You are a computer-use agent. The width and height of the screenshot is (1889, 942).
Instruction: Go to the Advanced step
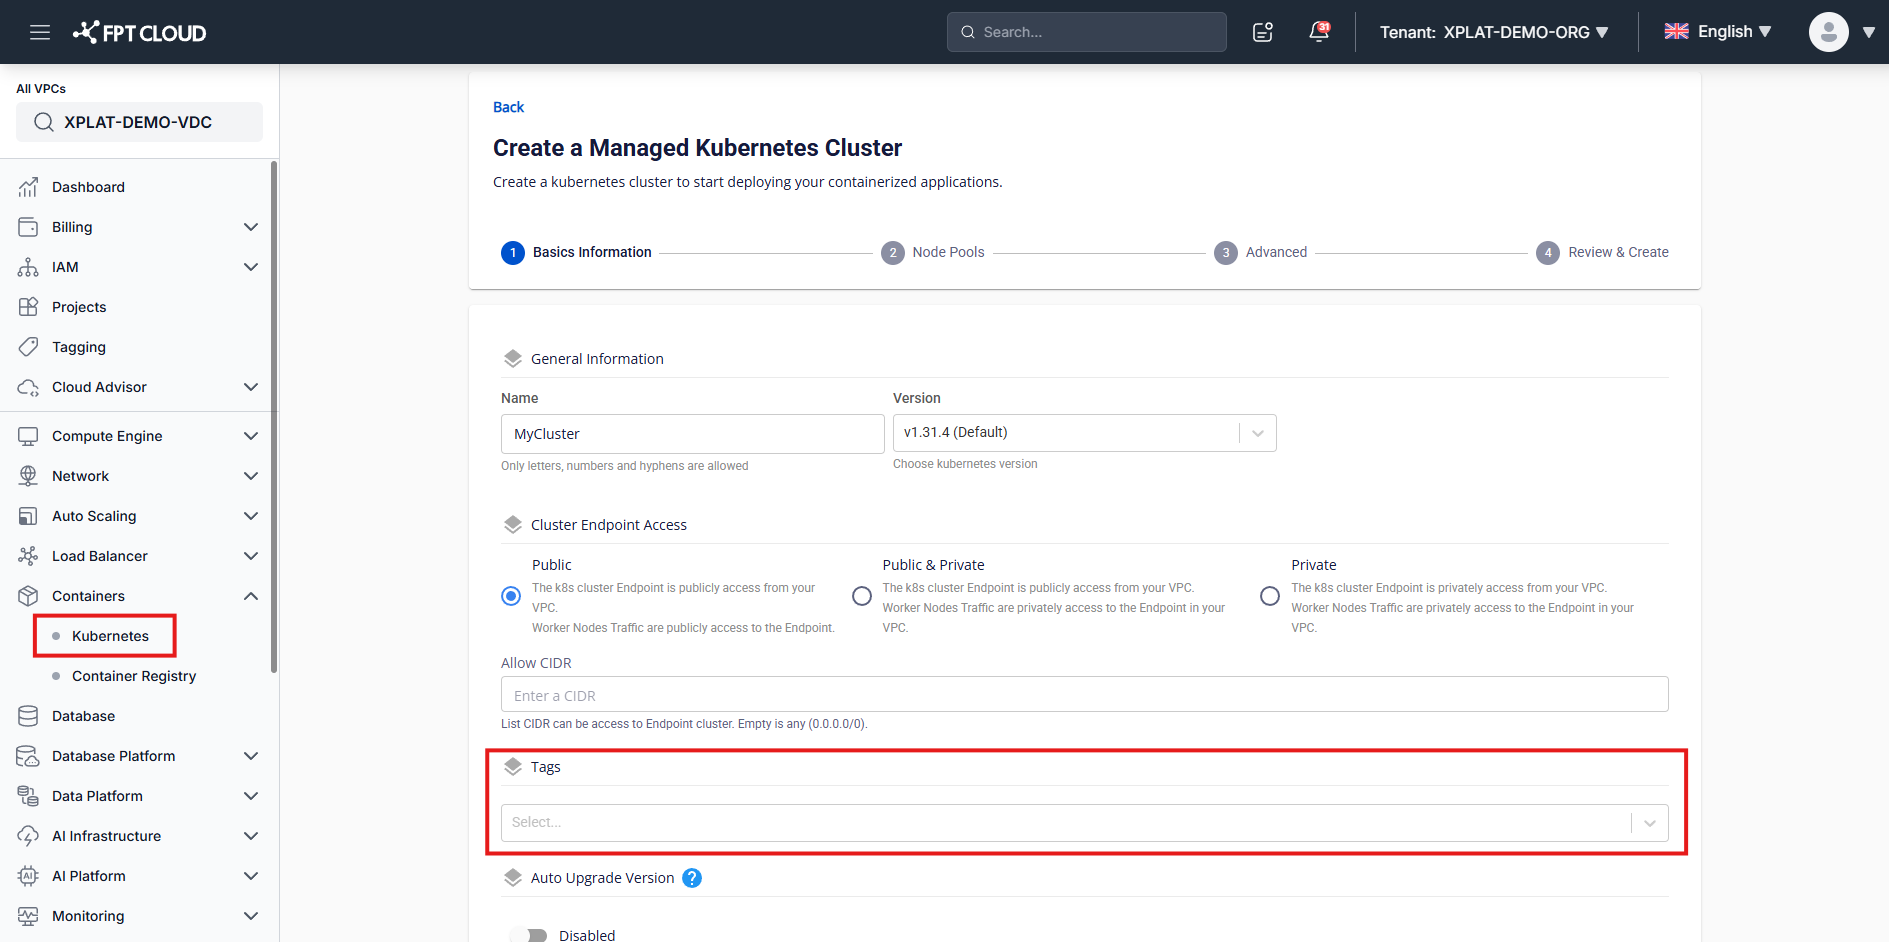pyautogui.click(x=1261, y=252)
